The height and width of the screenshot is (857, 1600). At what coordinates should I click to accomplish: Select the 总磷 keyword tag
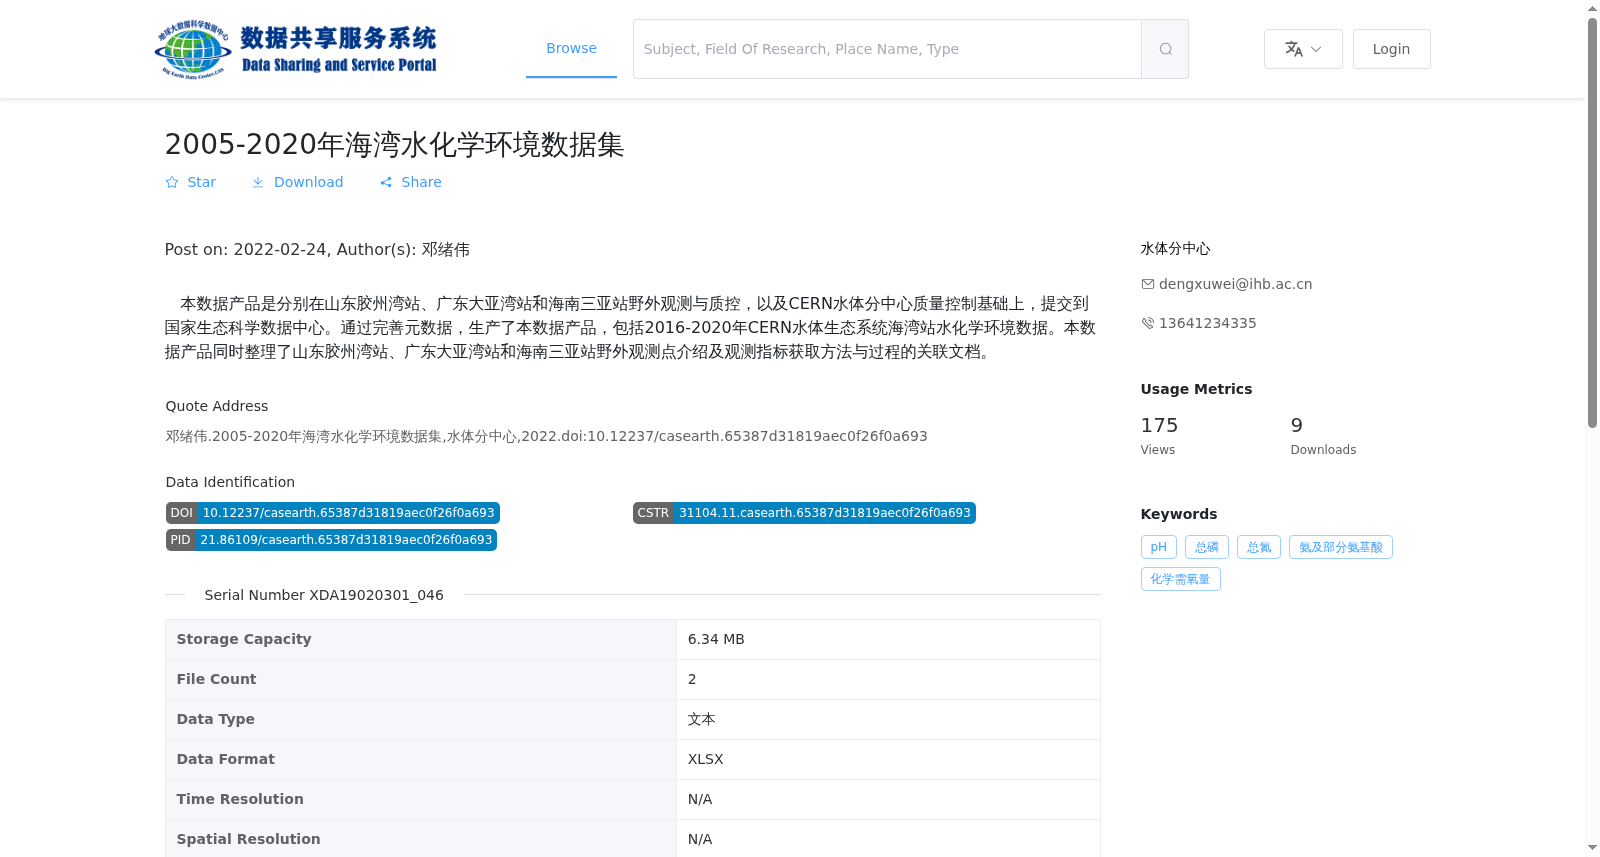[x=1207, y=547]
